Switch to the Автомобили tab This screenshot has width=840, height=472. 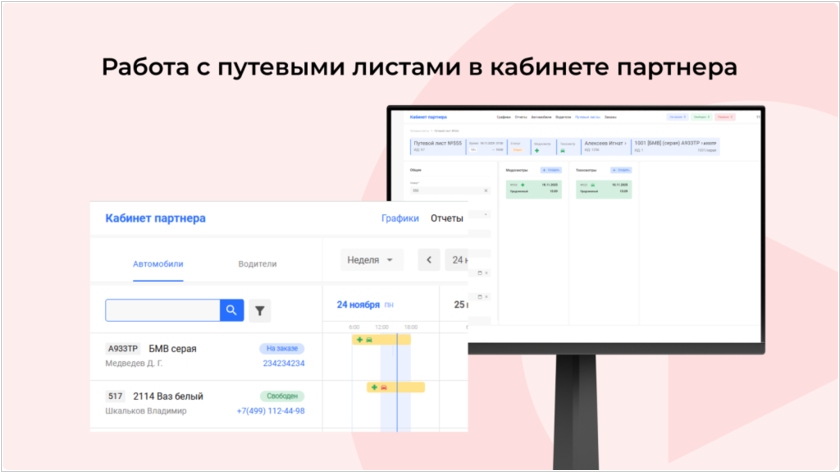pos(158,264)
